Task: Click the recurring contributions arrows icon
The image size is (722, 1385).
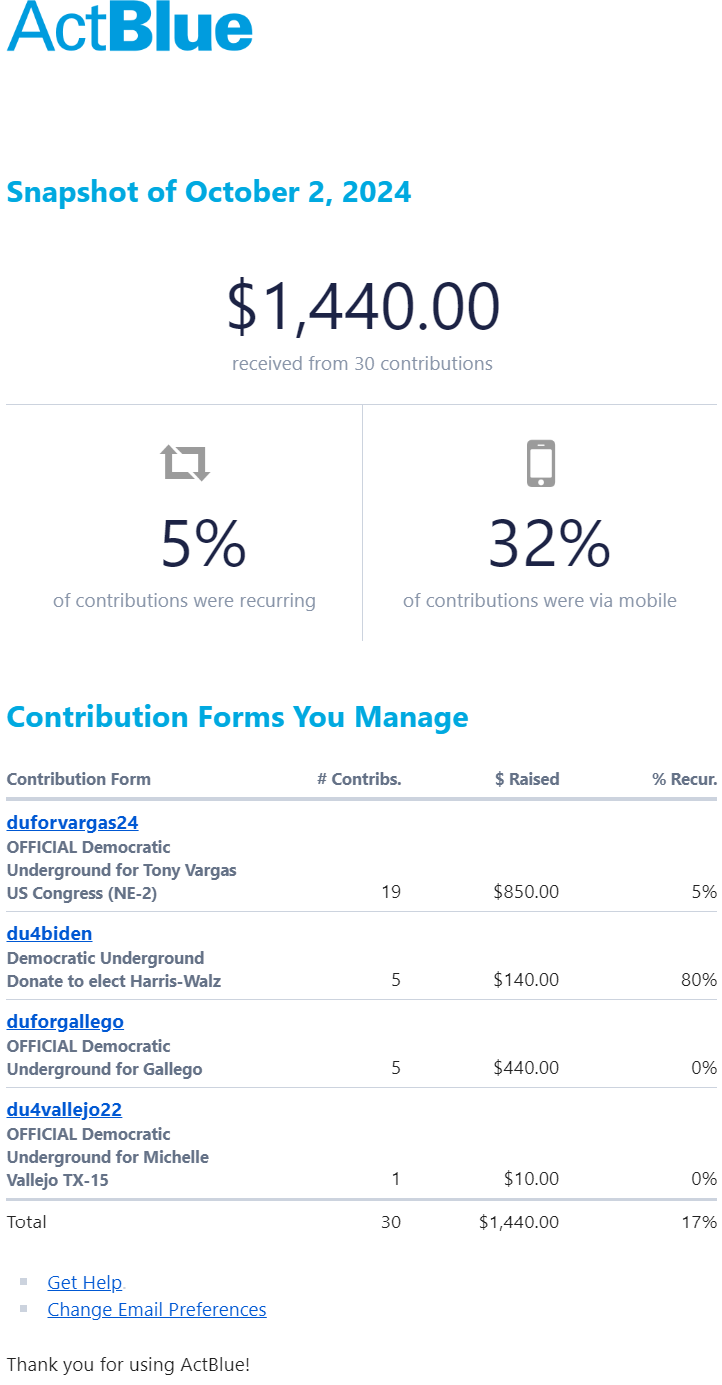Action: pos(185,463)
